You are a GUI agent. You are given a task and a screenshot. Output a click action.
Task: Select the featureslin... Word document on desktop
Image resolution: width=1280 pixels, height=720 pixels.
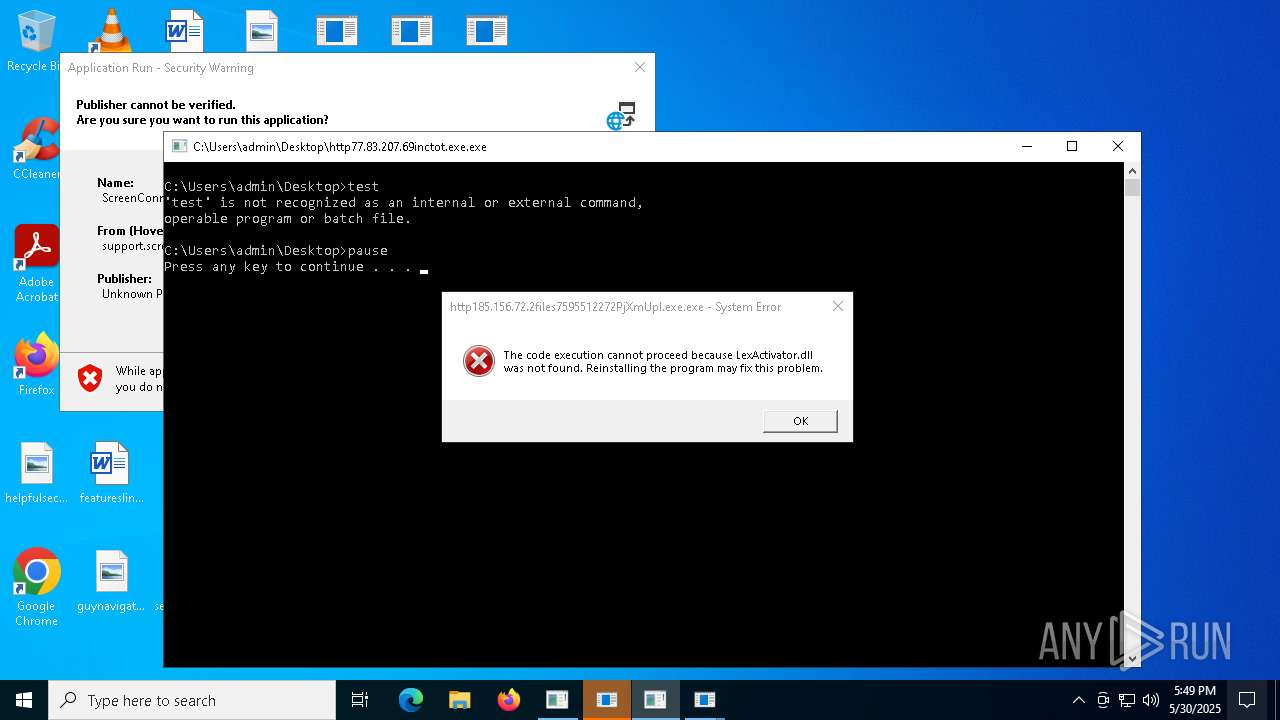111,473
